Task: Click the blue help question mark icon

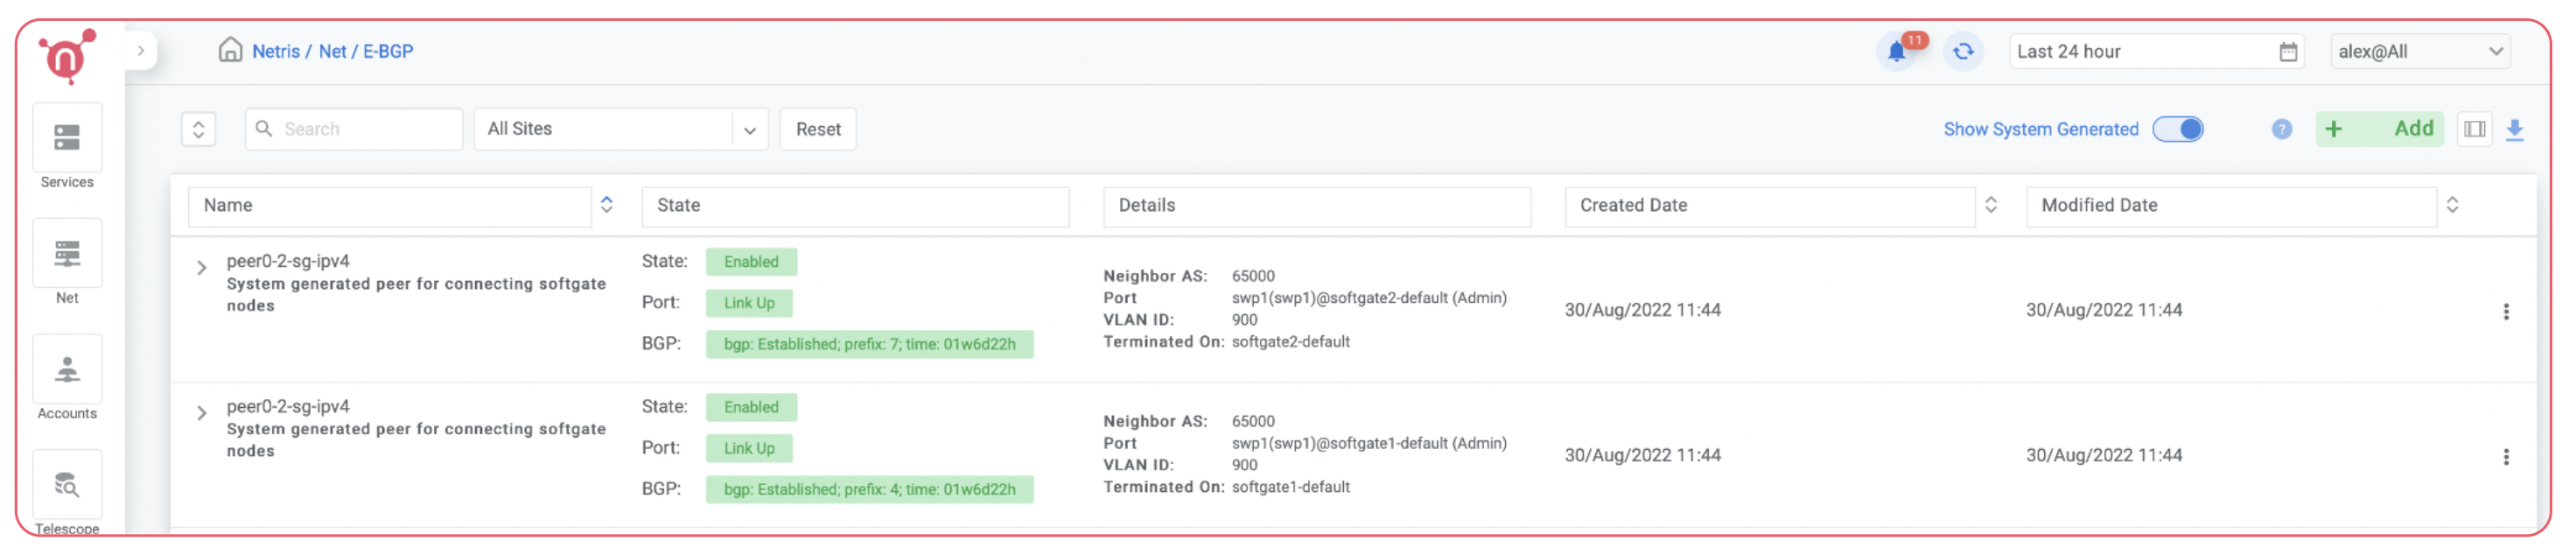Action: tap(2281, 130)
